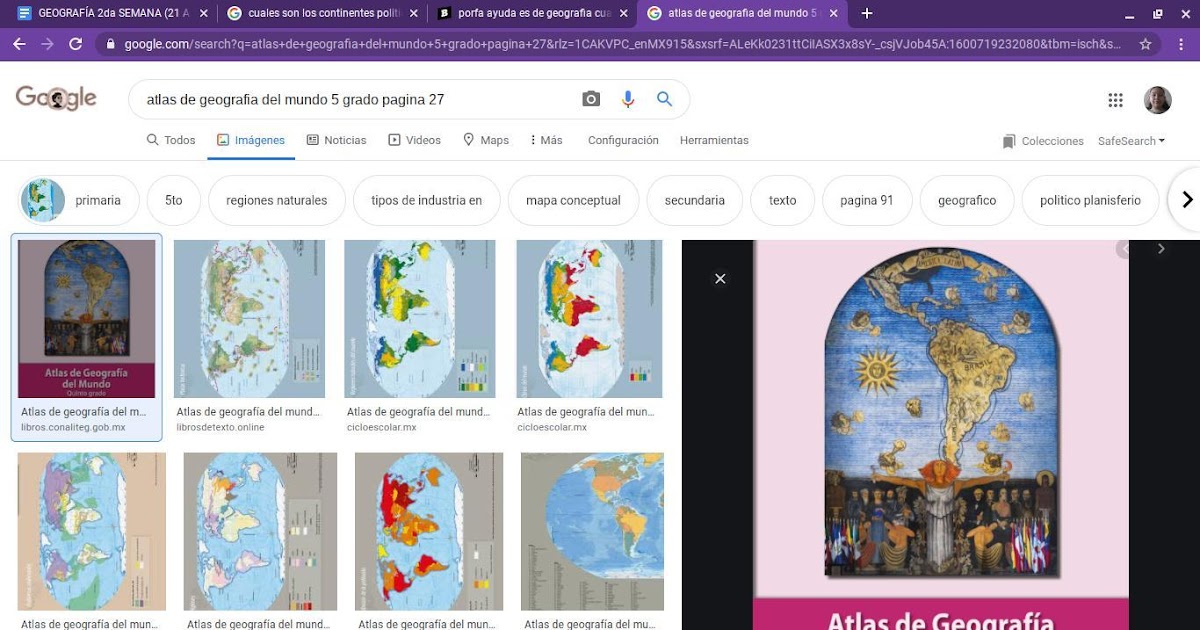The height and width of the screenshot is (630, 1200).
Task: Reload the current page
Action: pyautogui.click(x=75, y=44)
